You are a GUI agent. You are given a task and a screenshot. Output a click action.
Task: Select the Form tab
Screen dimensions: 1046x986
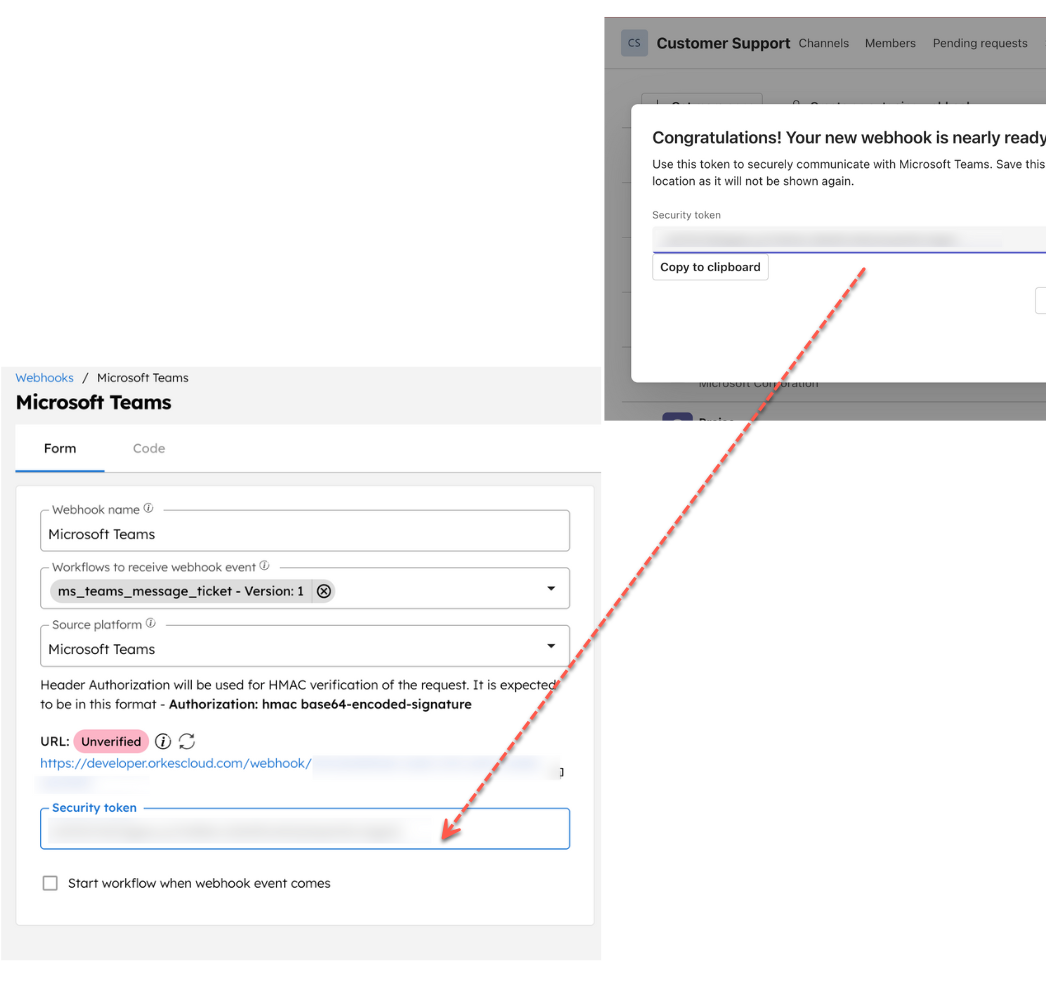[x=60, y=448]
